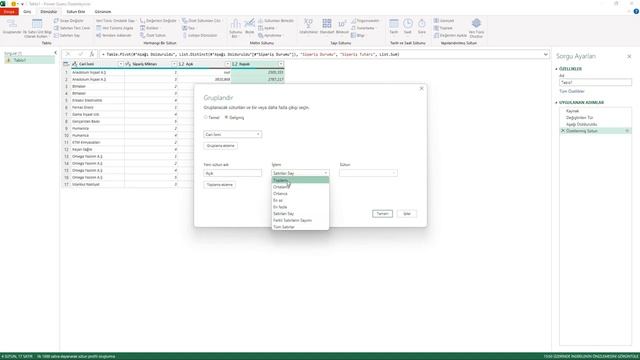
Task: Click the Taşı (Move) ribbon icon
Action: pyautogui.click(x=189, y=28)
